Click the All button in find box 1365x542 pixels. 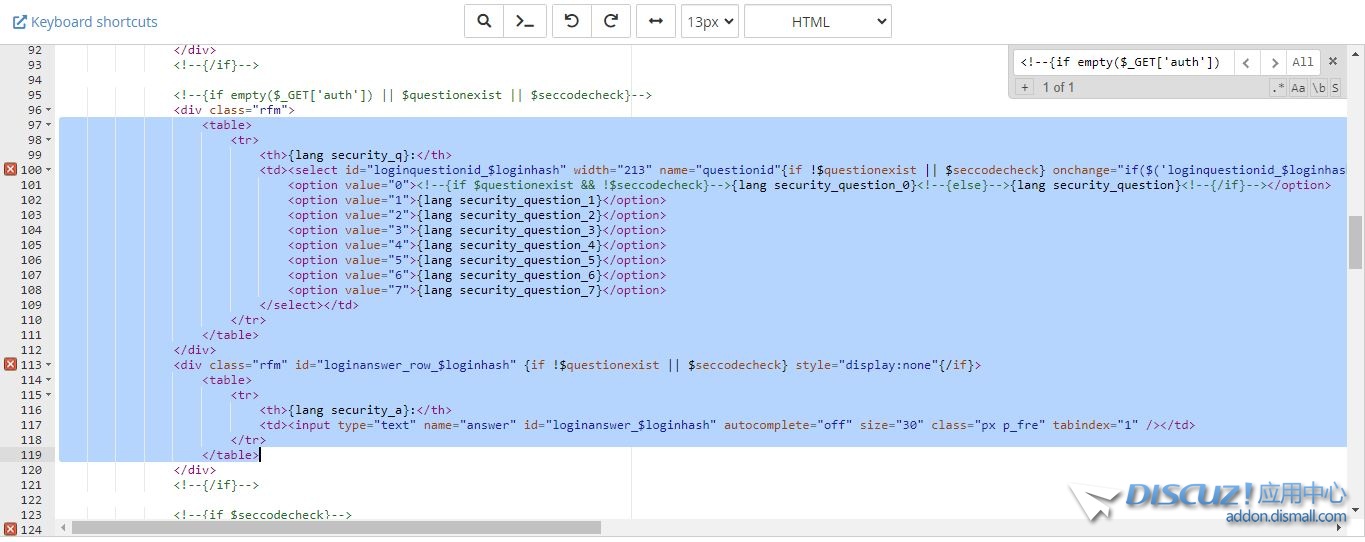tap(1302, 62)
